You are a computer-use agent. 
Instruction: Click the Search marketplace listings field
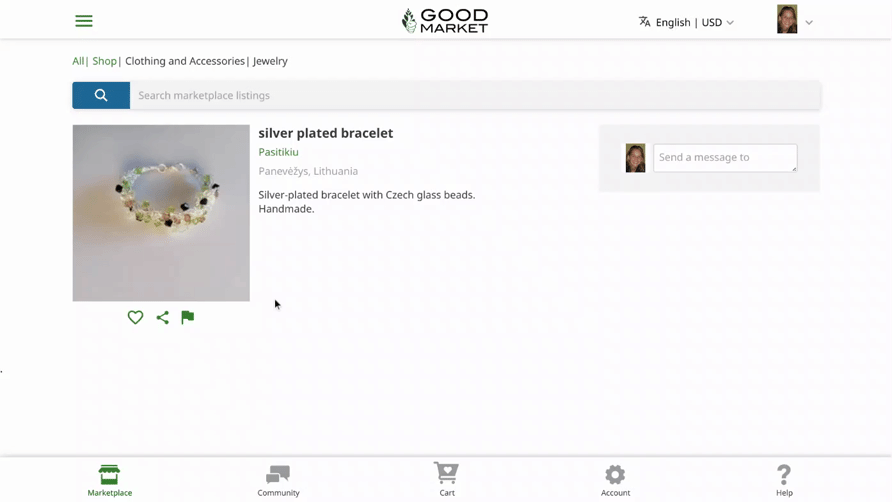pos(475,95)
